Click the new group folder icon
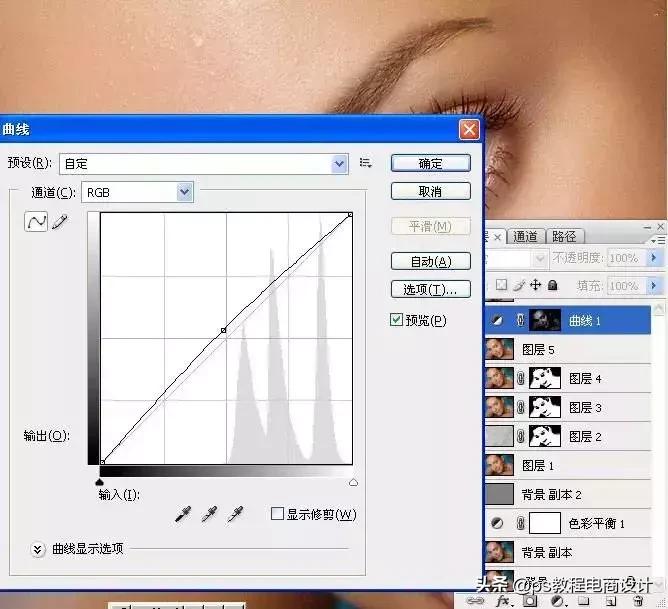668x609 pixels. pos(584,601)
